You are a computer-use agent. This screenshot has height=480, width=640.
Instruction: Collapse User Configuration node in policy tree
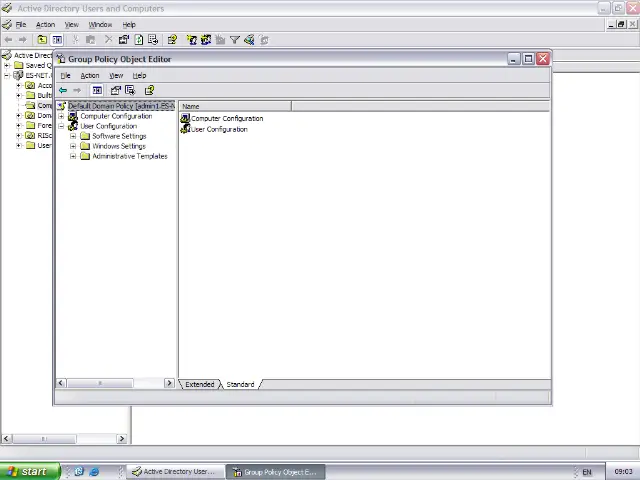coord(61,126)
